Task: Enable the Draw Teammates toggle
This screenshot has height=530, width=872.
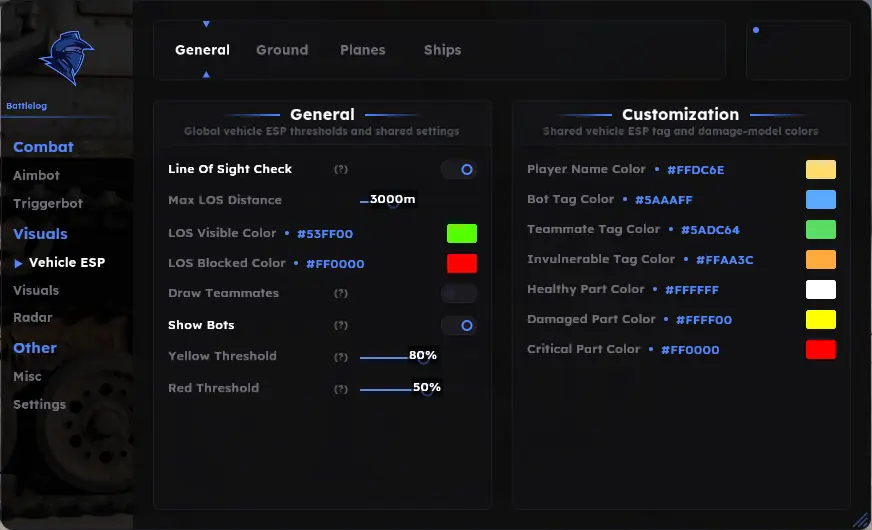Action: [459, 293]
